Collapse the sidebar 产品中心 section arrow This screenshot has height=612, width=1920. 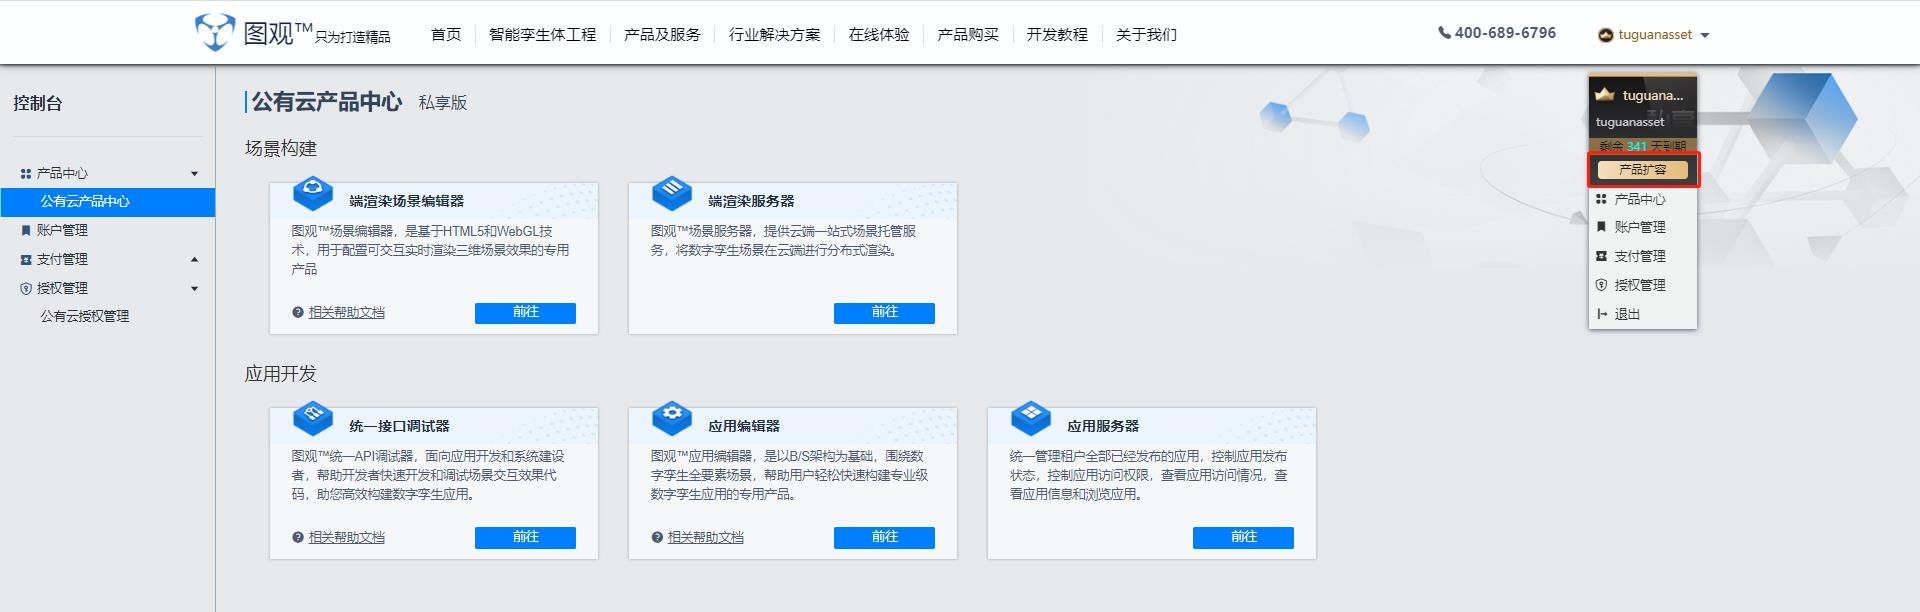[x=194, y=174]
